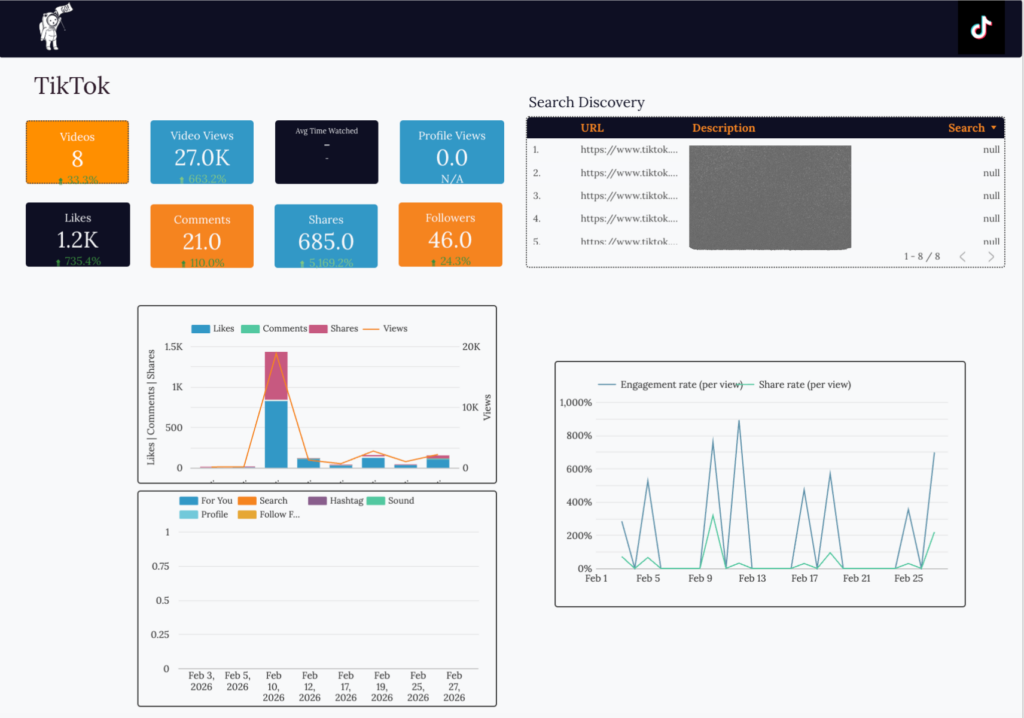Viewport: 1024px width, 718px height.
Task: Open the first TikTok URL in table
Action: coord(628,150)
